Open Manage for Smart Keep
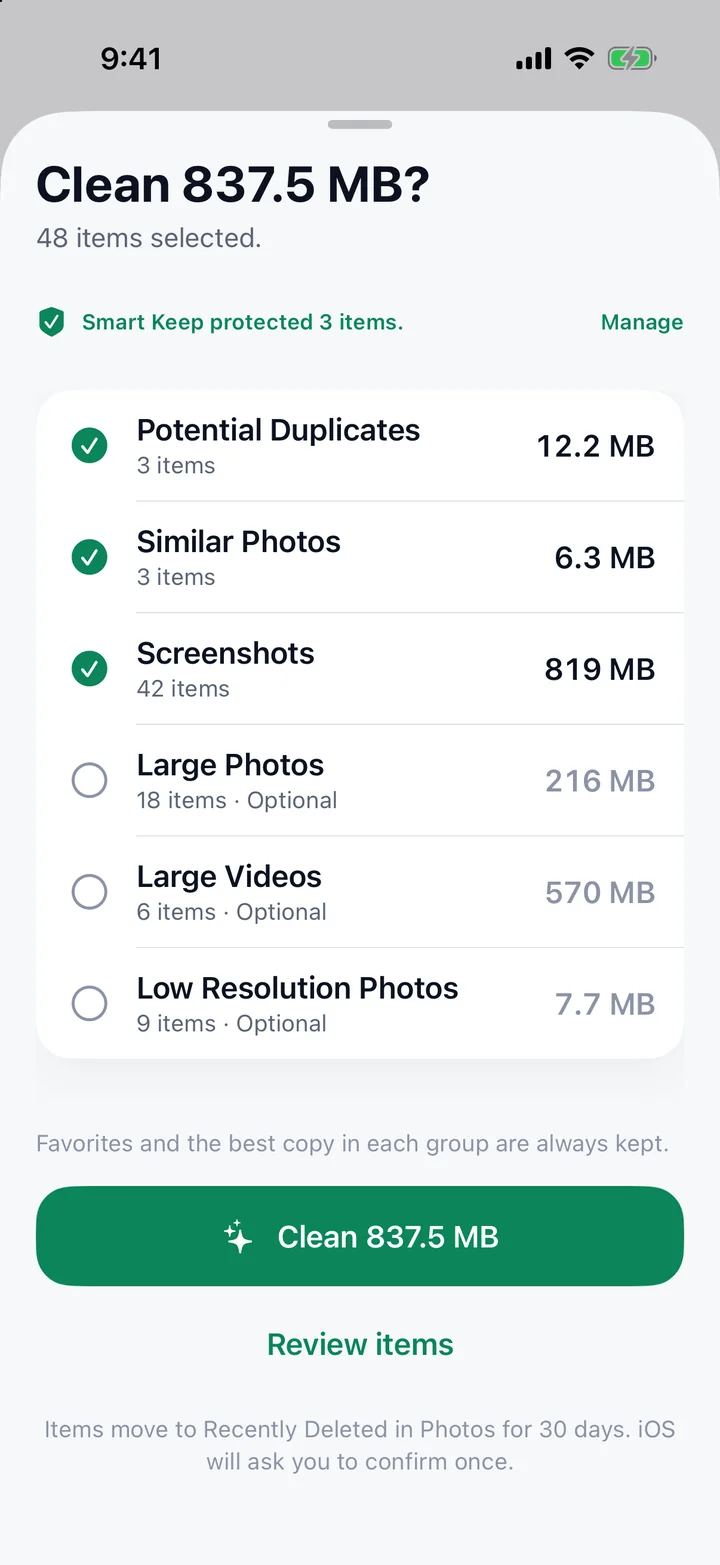Screen dimensions: 720x1565 [x=642, y=322]
